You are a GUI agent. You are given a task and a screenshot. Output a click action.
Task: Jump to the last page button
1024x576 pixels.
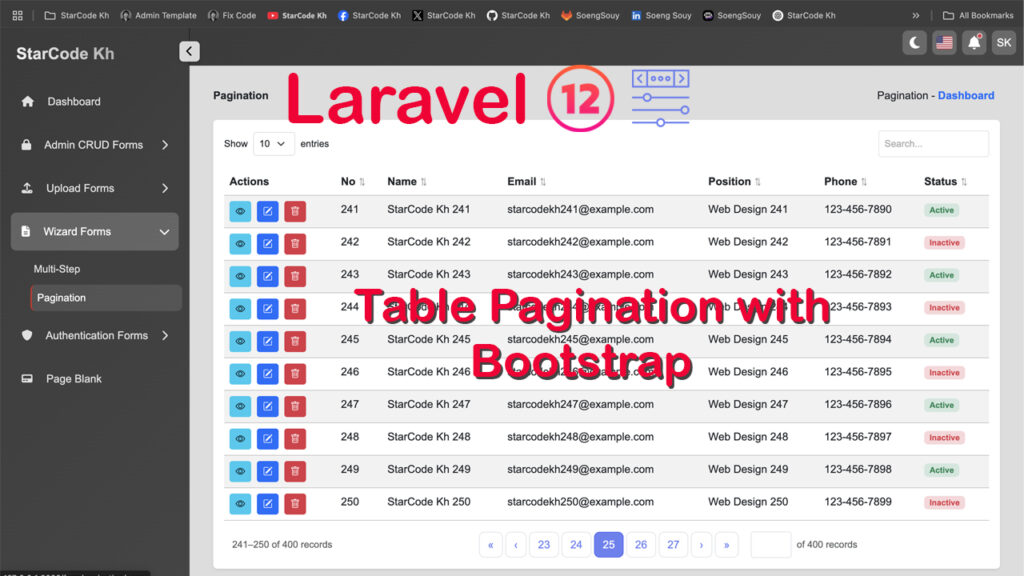click(726, 545)
